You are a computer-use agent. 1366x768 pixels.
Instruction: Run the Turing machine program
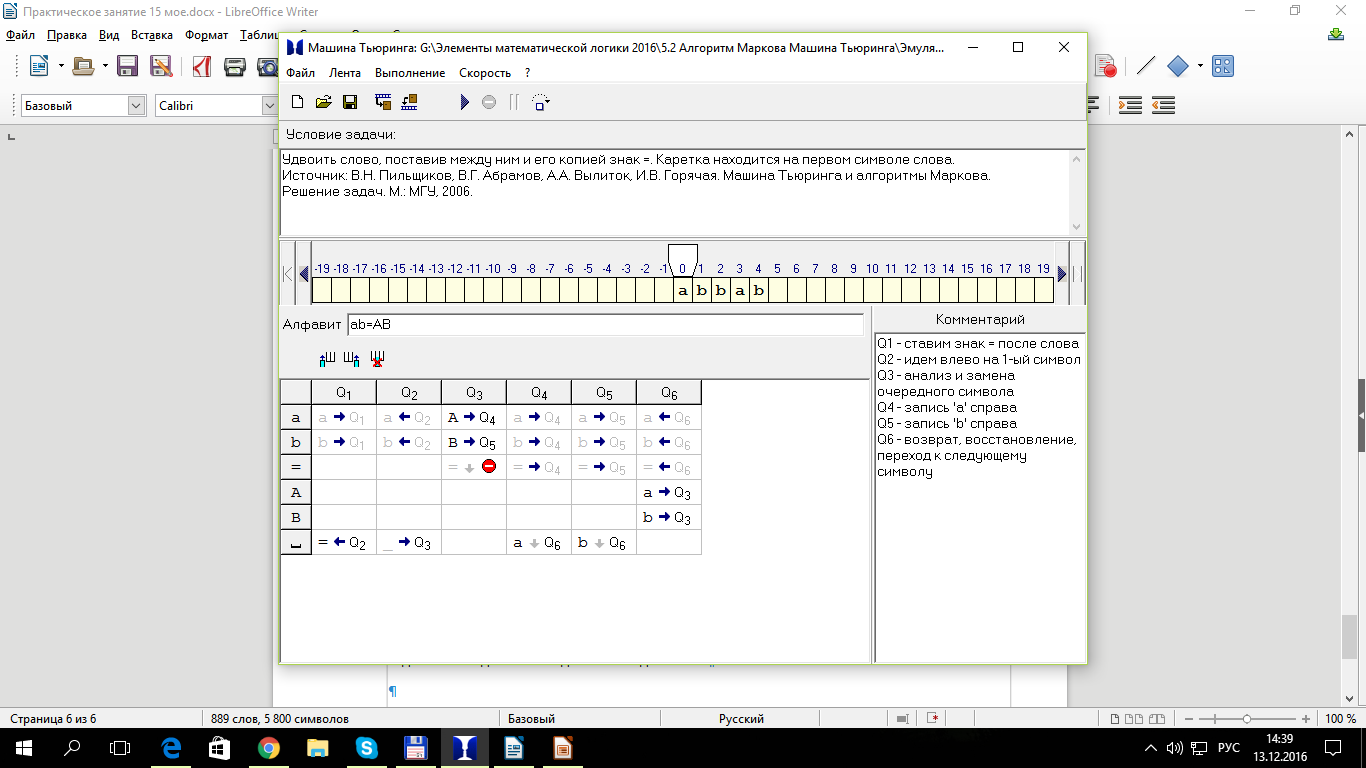(464, 102)
